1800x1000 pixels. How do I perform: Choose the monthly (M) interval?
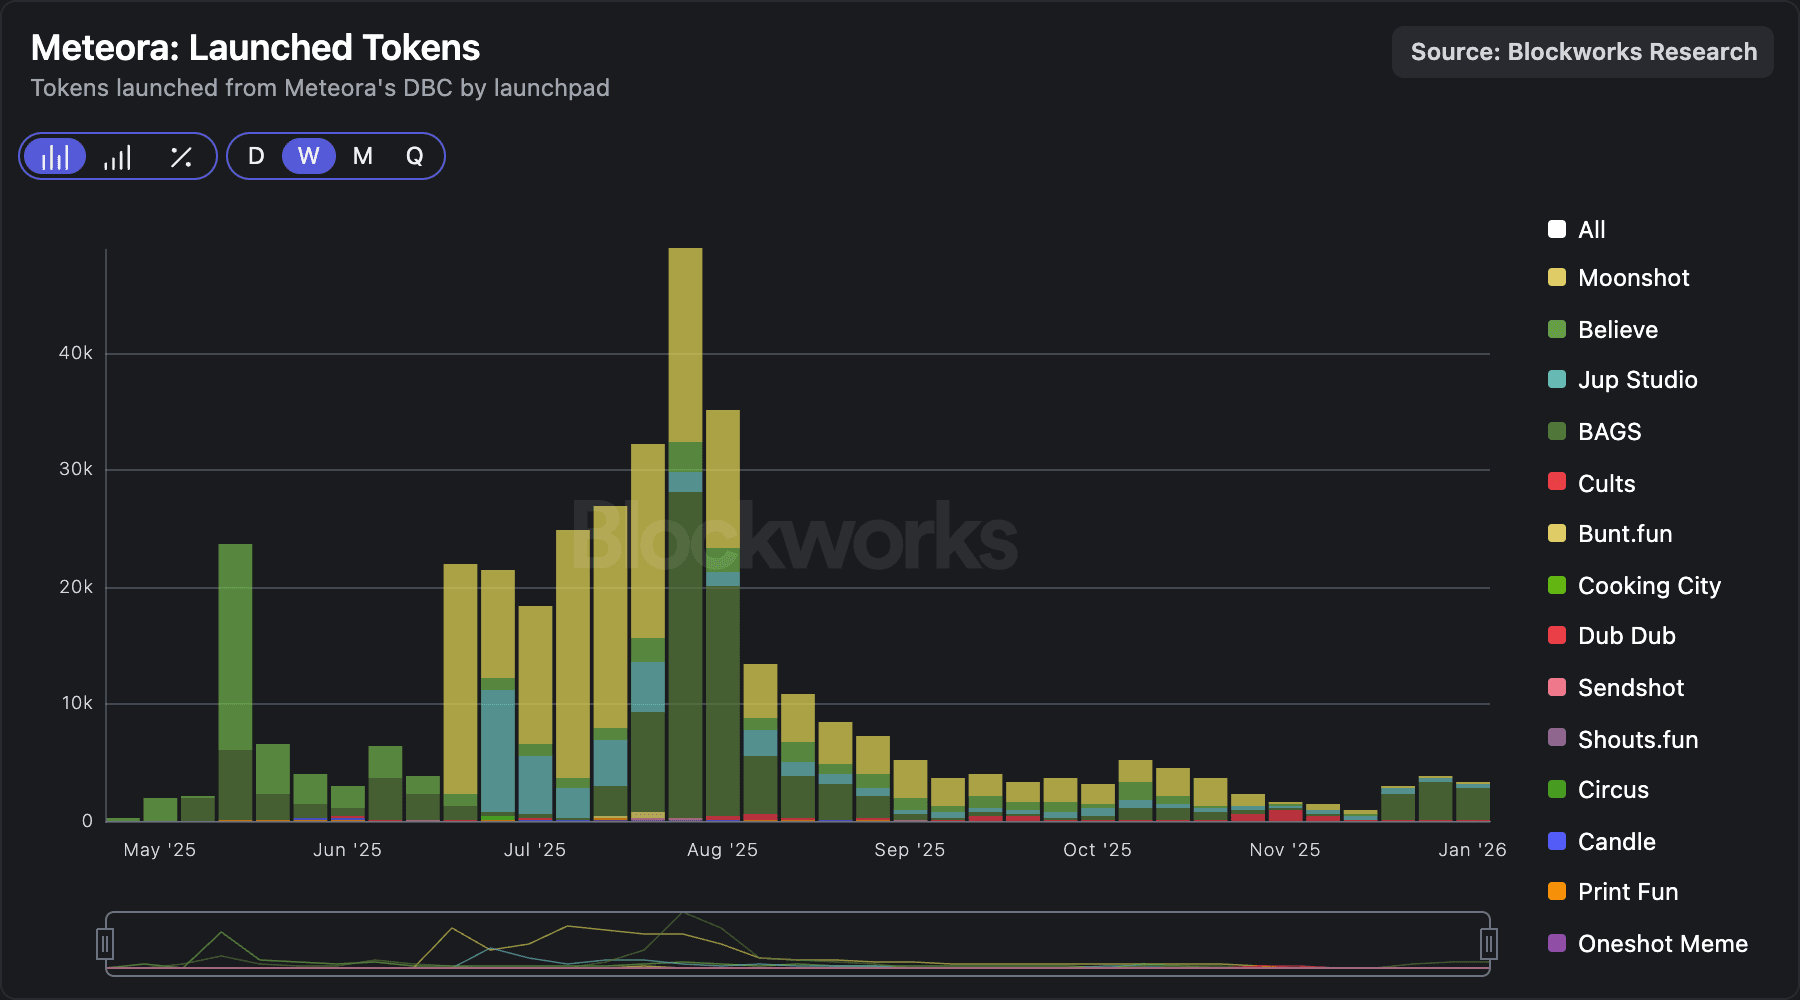(x=362, y=157)
